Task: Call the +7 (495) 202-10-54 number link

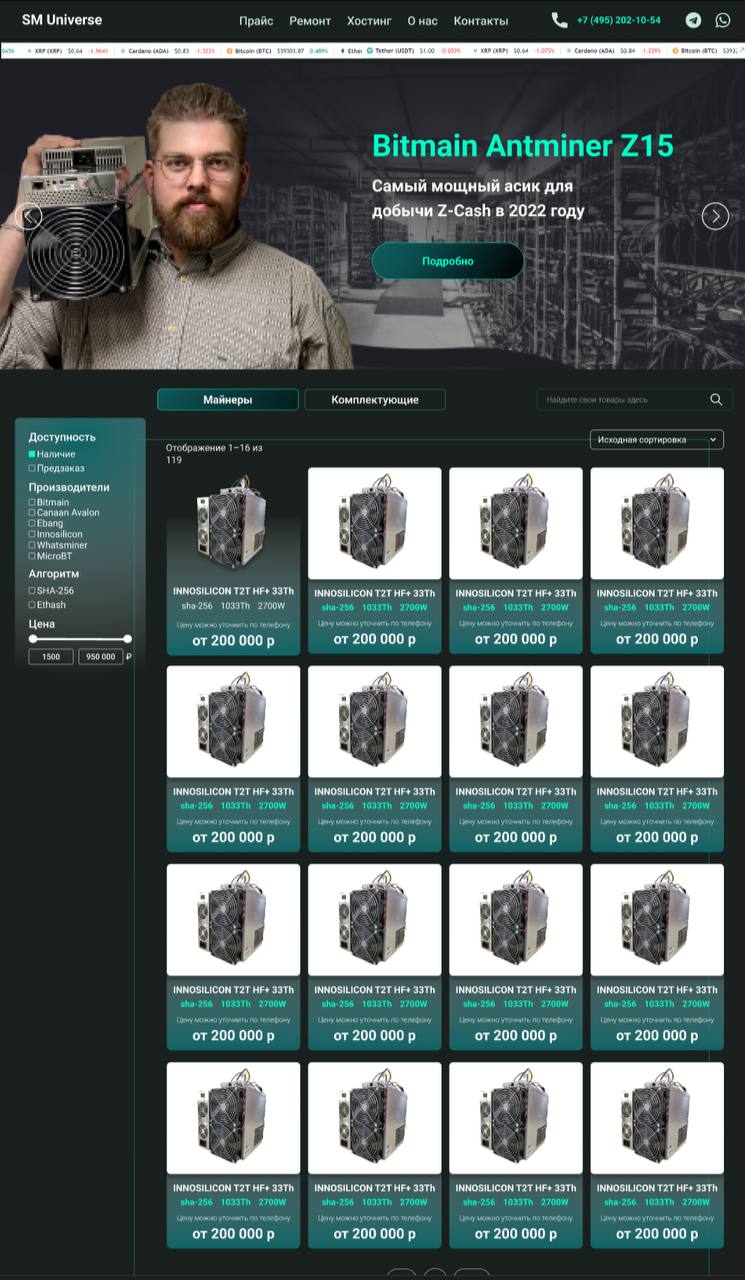Action: (618, 20)
